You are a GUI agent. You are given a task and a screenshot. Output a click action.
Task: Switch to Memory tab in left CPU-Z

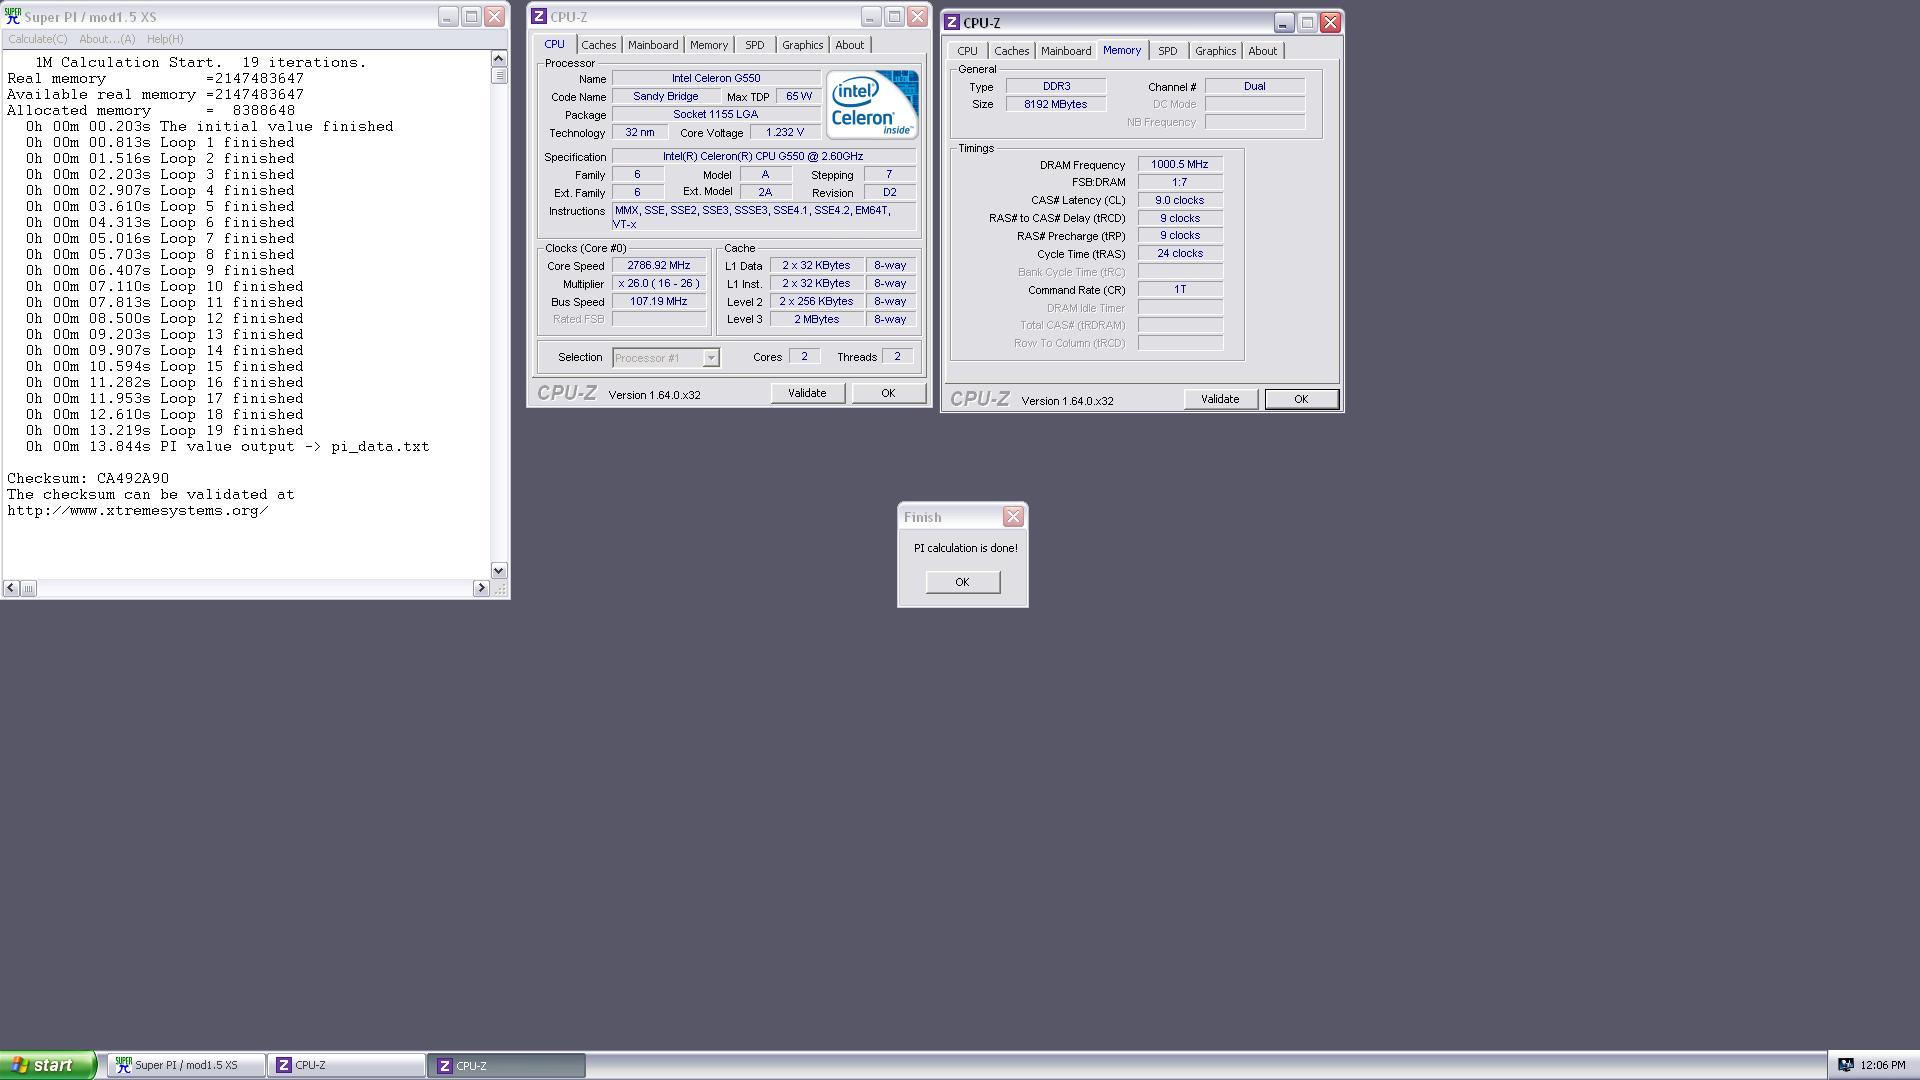pyautogui.click(x=709, y=45)
